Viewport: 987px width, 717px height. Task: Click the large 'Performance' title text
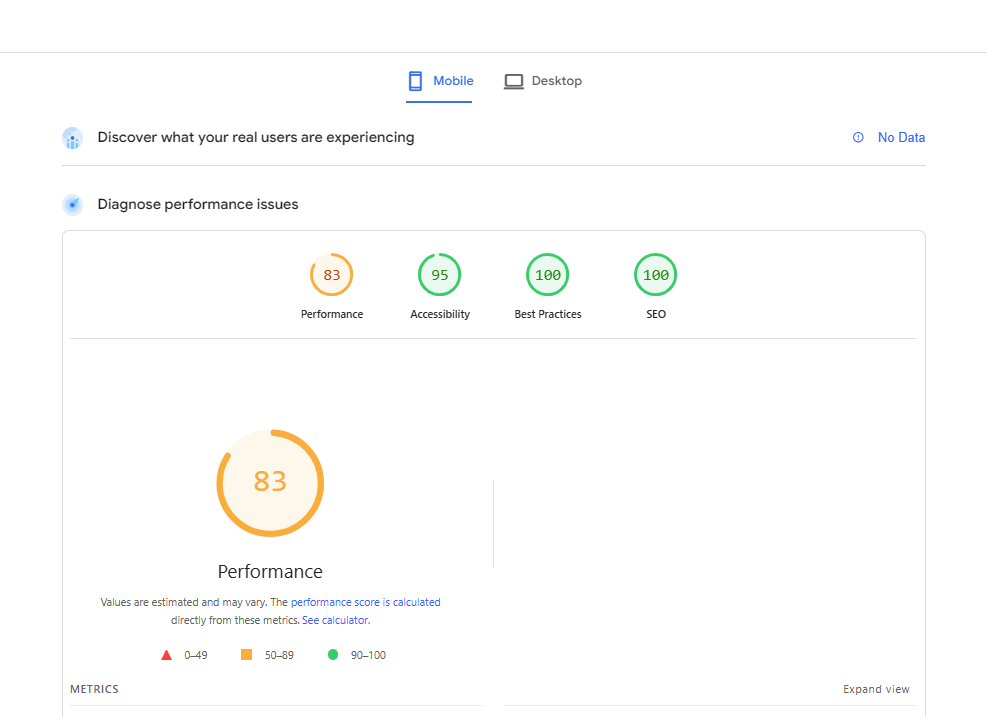pos(270,572)
